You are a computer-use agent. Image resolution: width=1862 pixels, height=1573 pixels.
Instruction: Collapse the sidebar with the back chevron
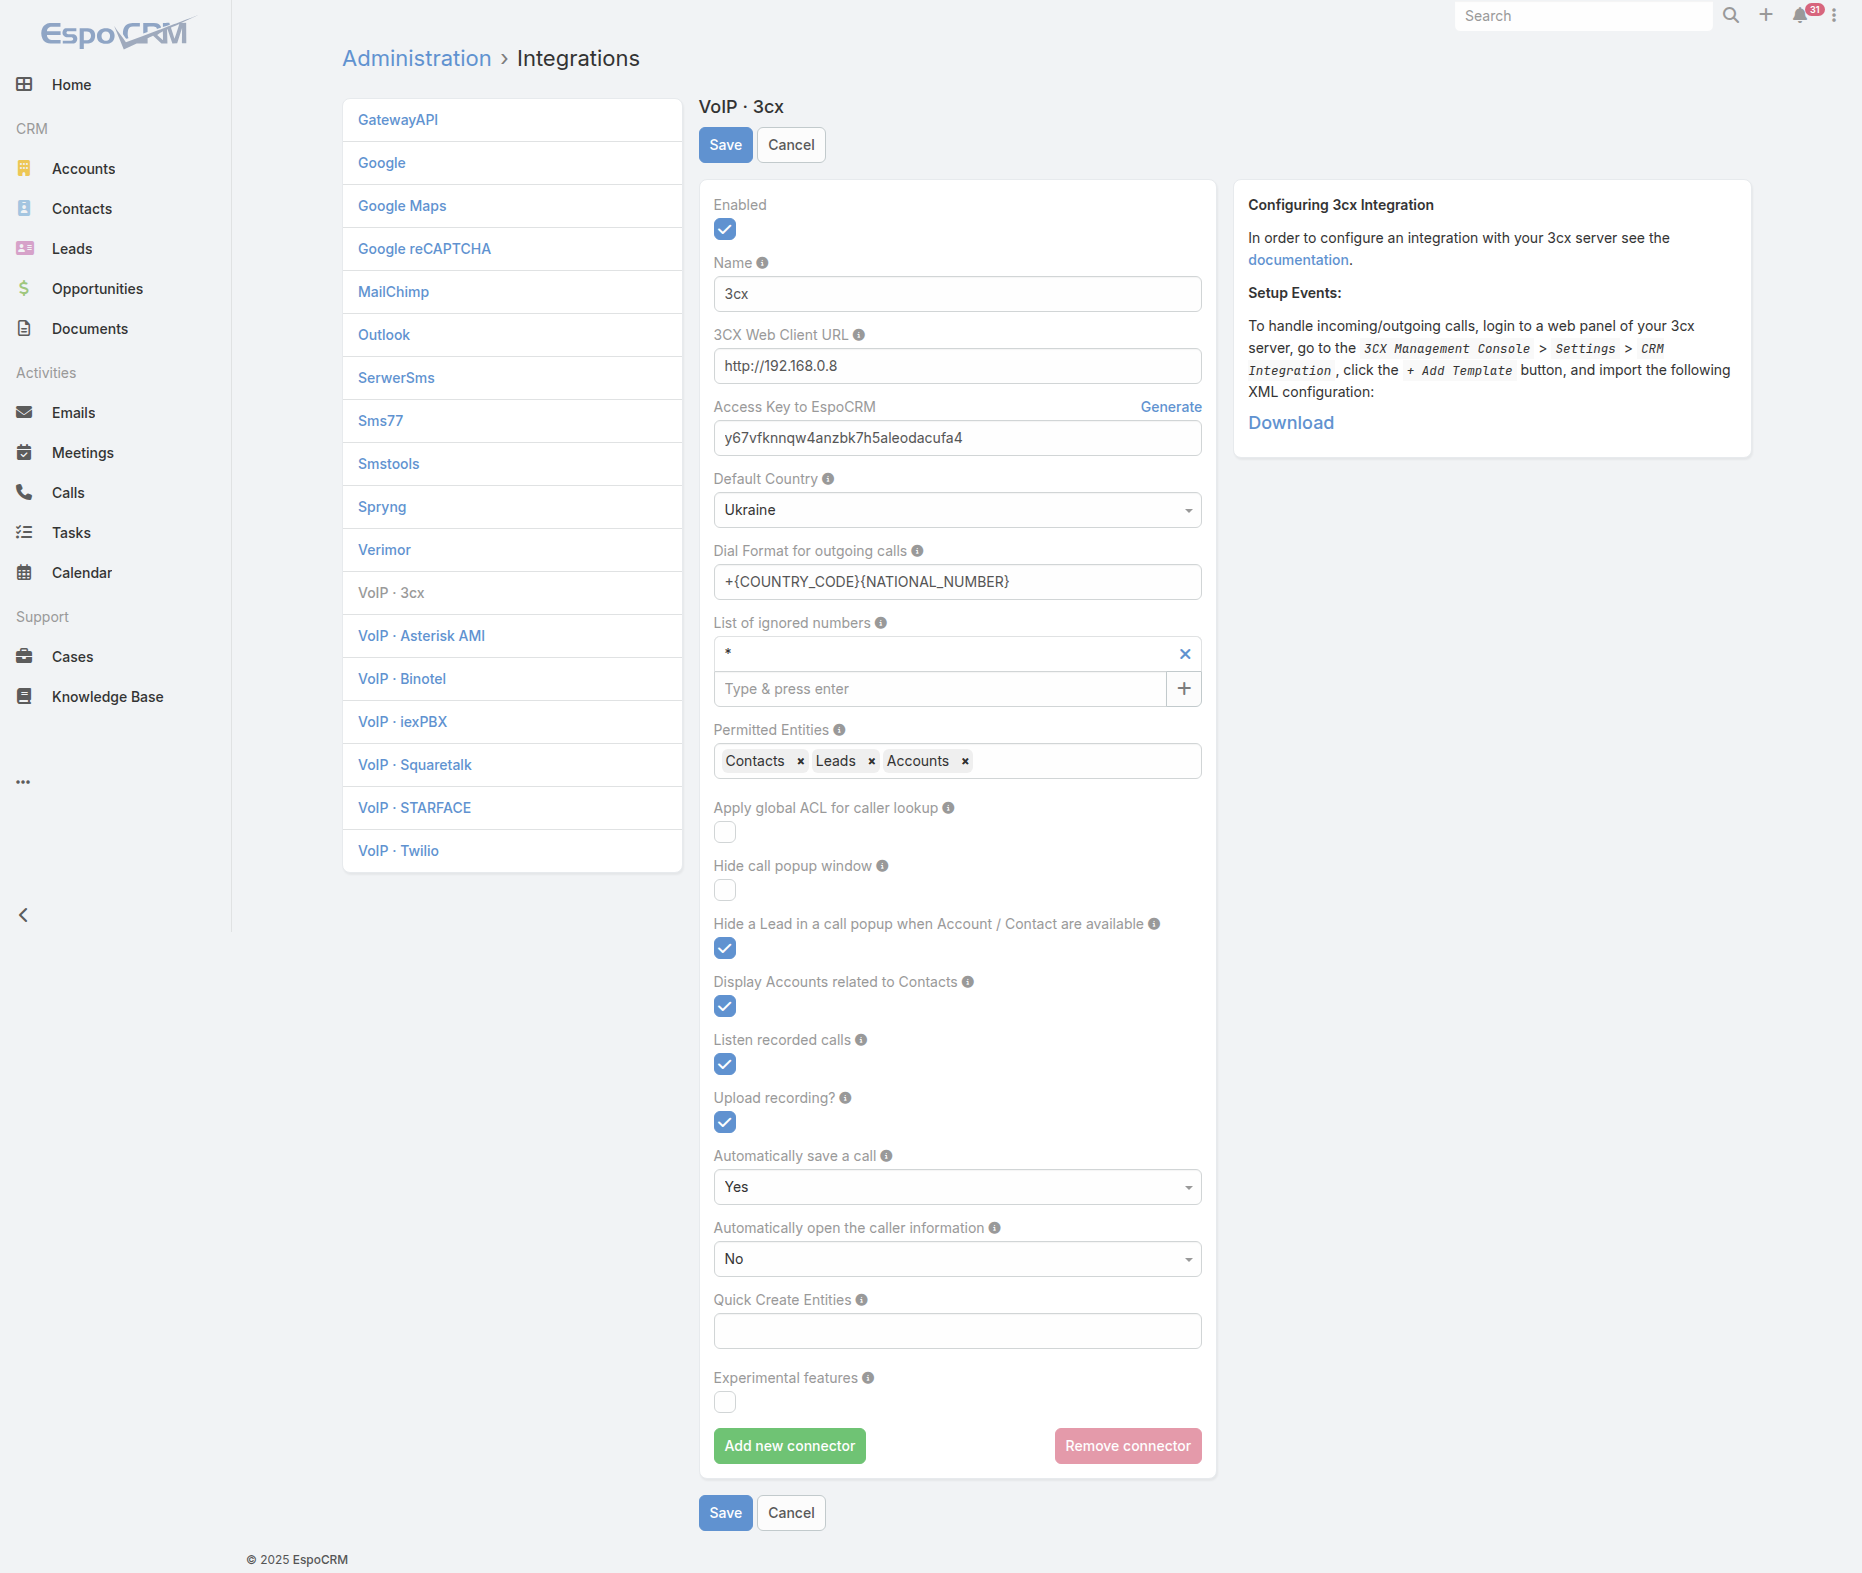click(x=23, y=914)
